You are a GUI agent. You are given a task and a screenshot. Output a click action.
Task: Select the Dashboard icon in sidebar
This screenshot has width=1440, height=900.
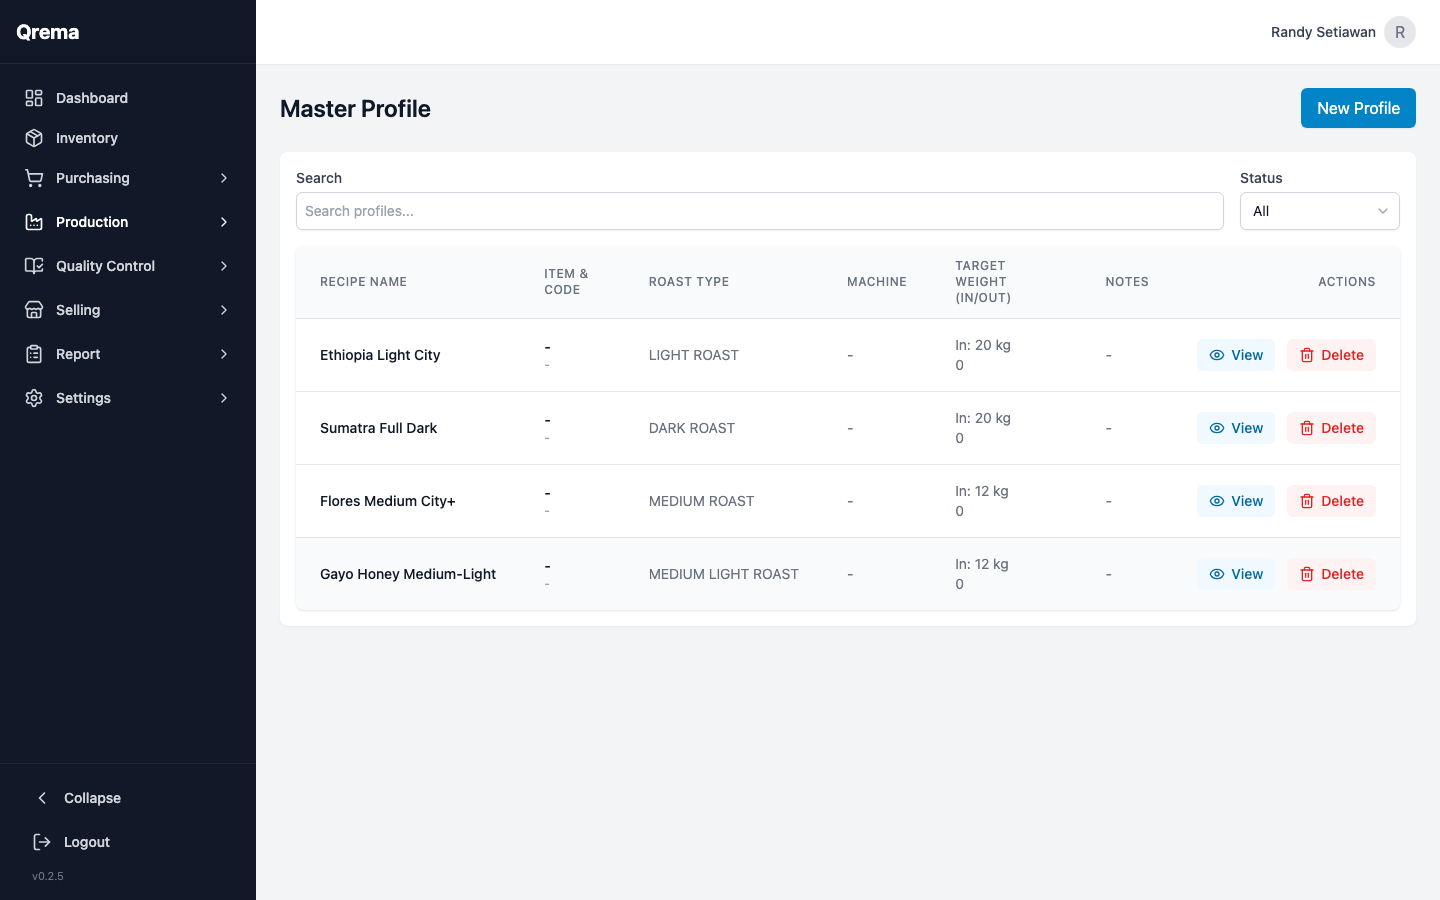[x=33, y=97]
